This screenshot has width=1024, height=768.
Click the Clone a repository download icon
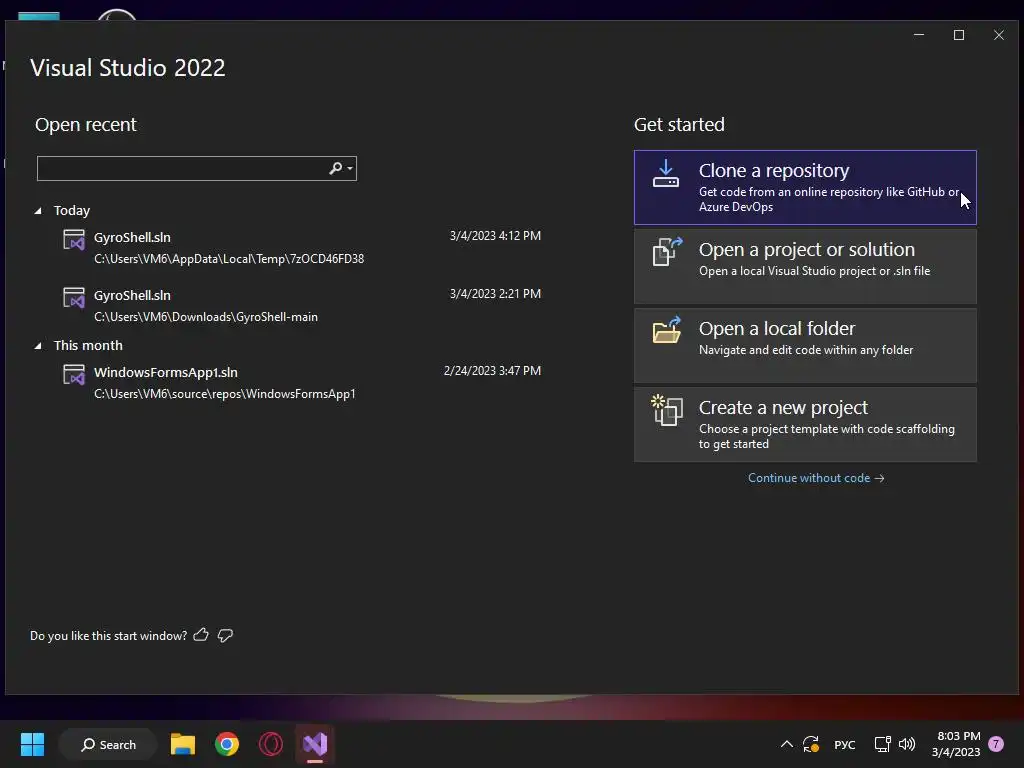point(665,174)
